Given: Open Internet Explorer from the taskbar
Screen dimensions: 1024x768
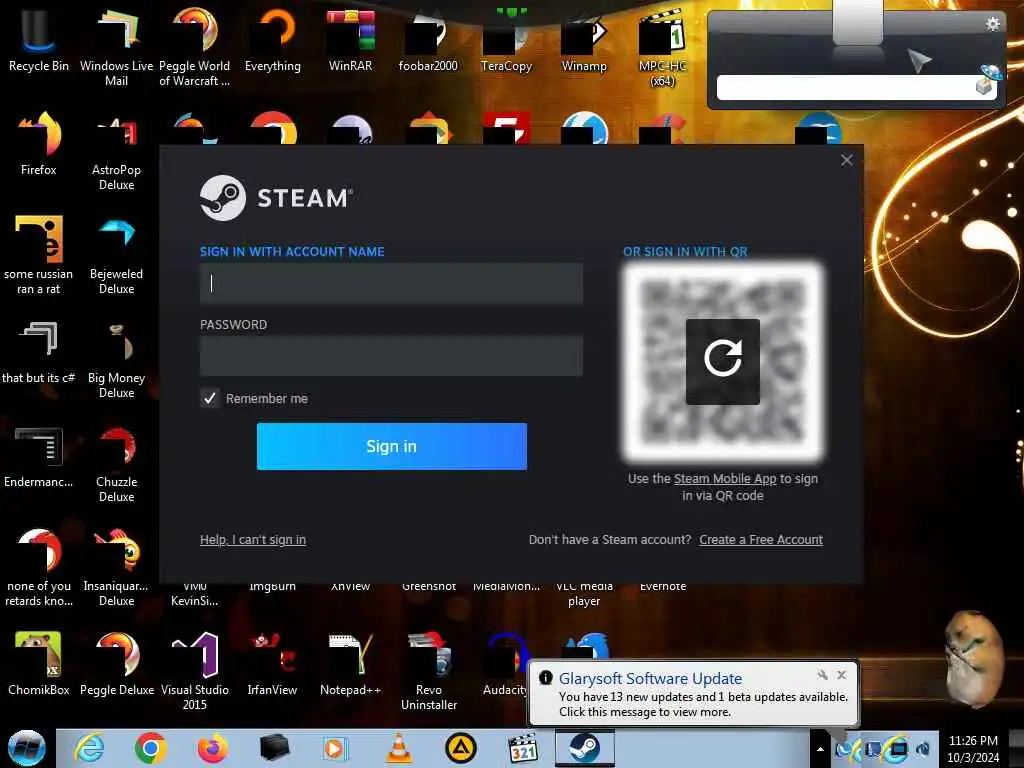Looking at the screenshot, I should pyautogui.click(x=89, y=748).
